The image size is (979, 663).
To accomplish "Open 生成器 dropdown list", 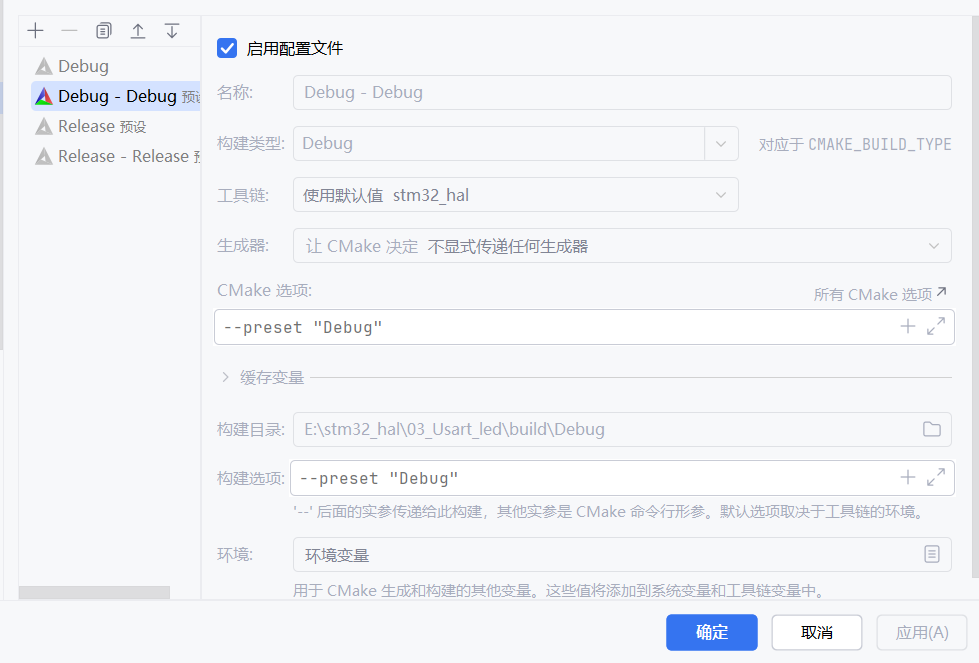I will [x=622, y=246].
